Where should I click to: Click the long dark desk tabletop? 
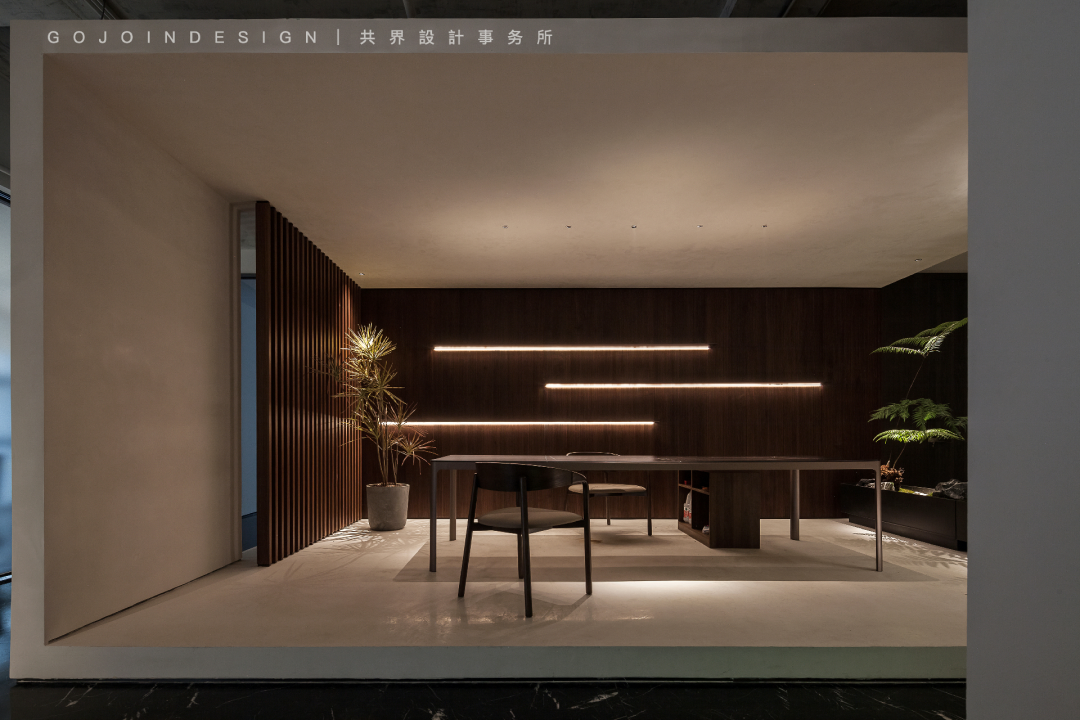tap(655, 462)
